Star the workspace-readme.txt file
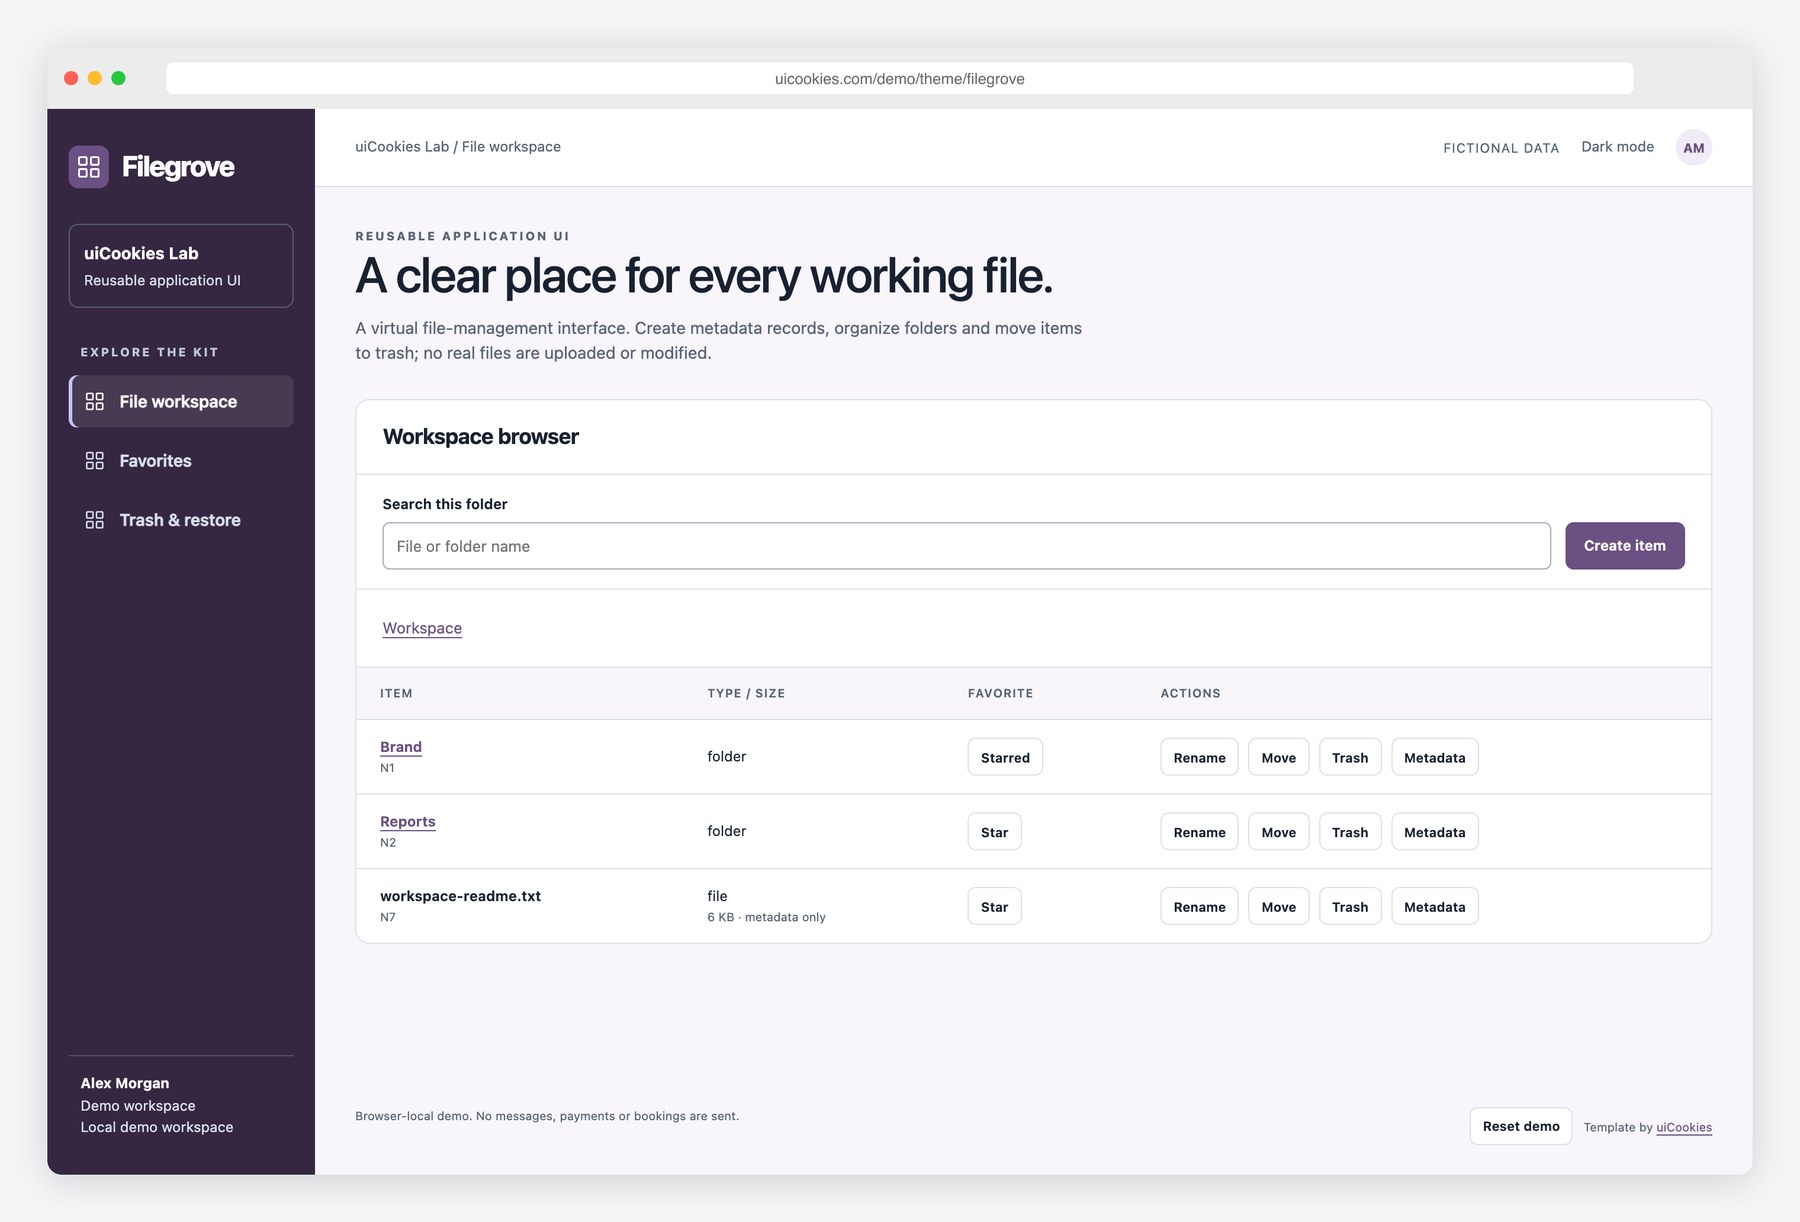1800x1222 pixels. pos(994,906)
